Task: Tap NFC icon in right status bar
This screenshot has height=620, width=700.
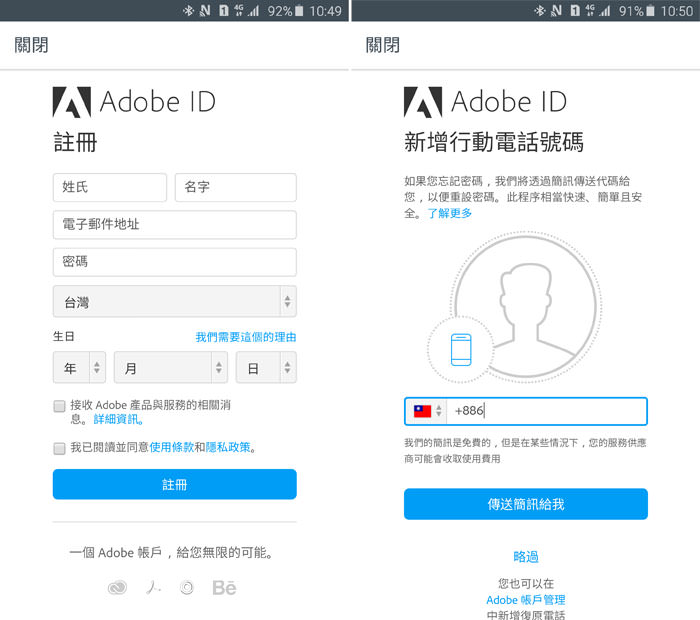Action: [556, 10]
